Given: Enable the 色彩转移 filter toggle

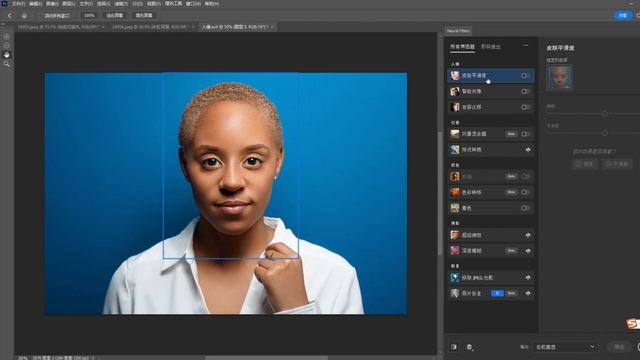Looking at the screenshot, I should click(525, 192).
